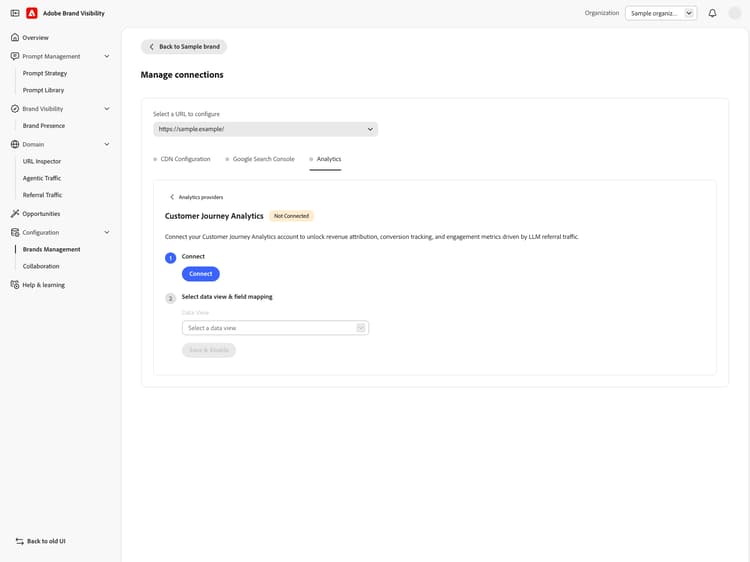Open Collaboration page
Screen dimensions: 750x562
click(41, 266)
